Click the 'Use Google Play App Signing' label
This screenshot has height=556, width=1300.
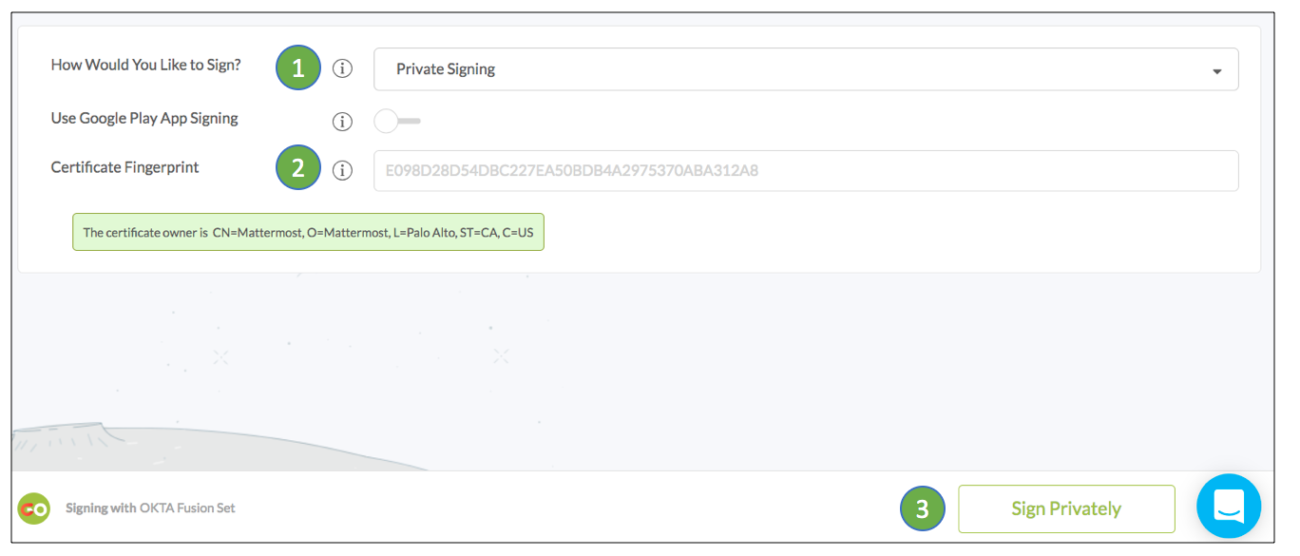144,118
